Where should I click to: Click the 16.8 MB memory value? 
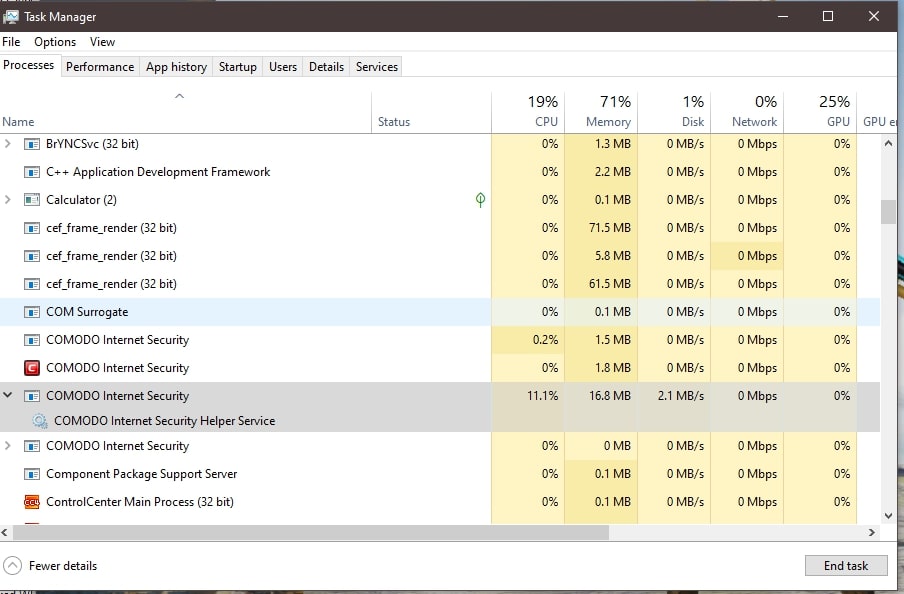610,396
